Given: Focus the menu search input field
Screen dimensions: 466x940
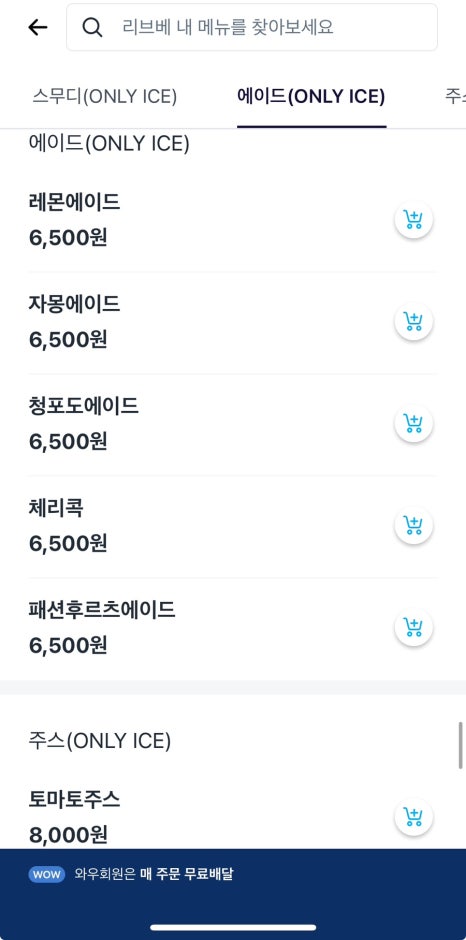Looking at the screenshot, I should click(252, 27).
